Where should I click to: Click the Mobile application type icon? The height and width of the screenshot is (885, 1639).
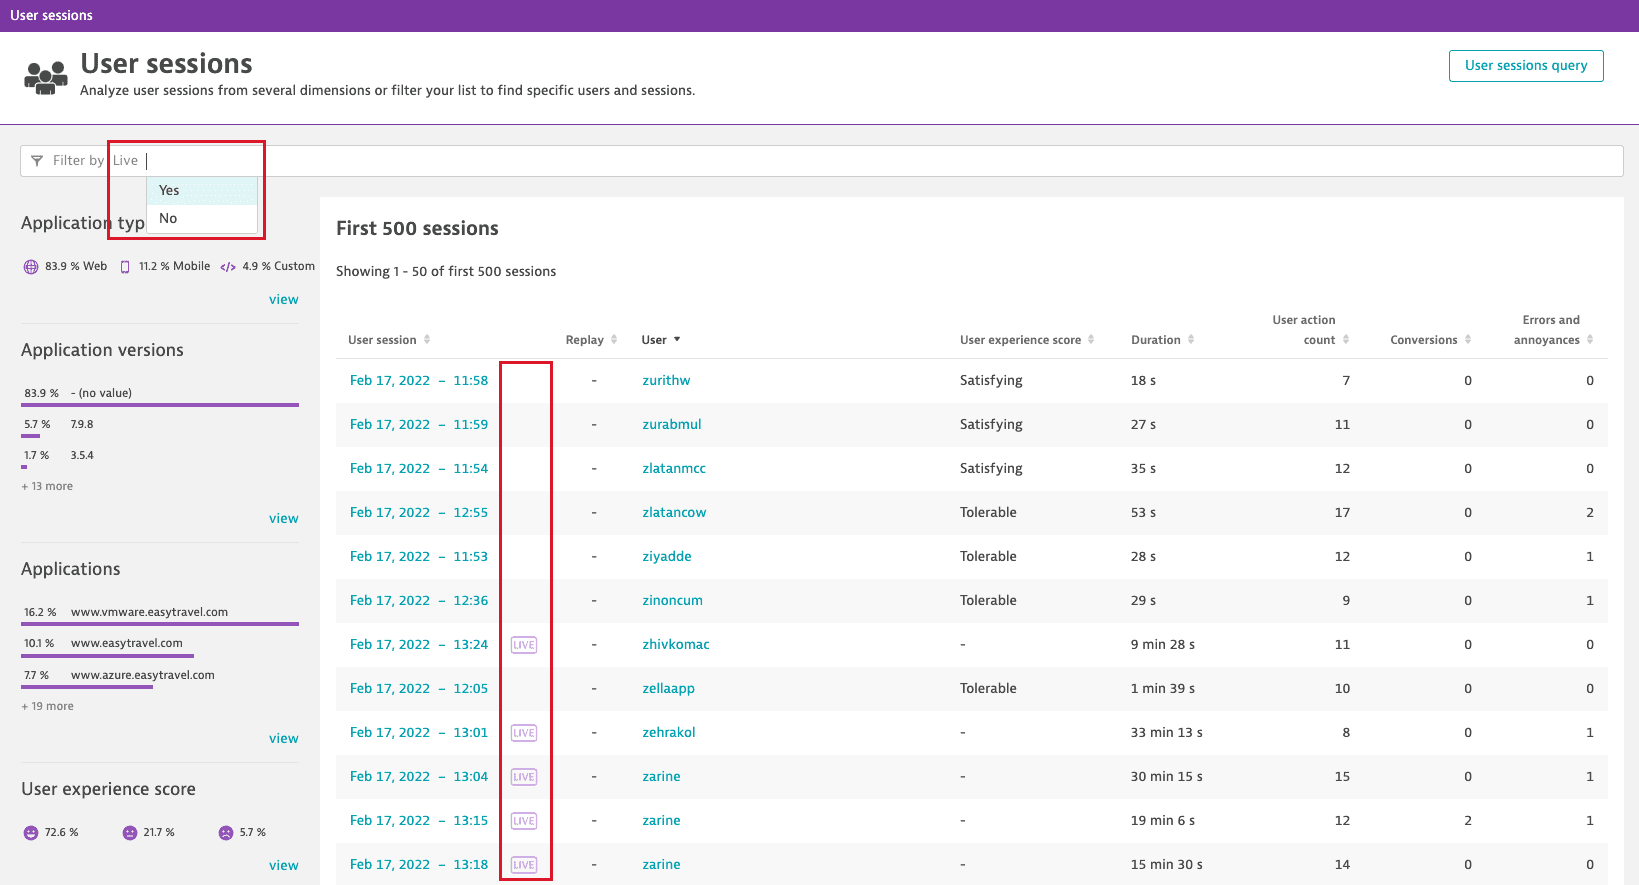(125, 267)
